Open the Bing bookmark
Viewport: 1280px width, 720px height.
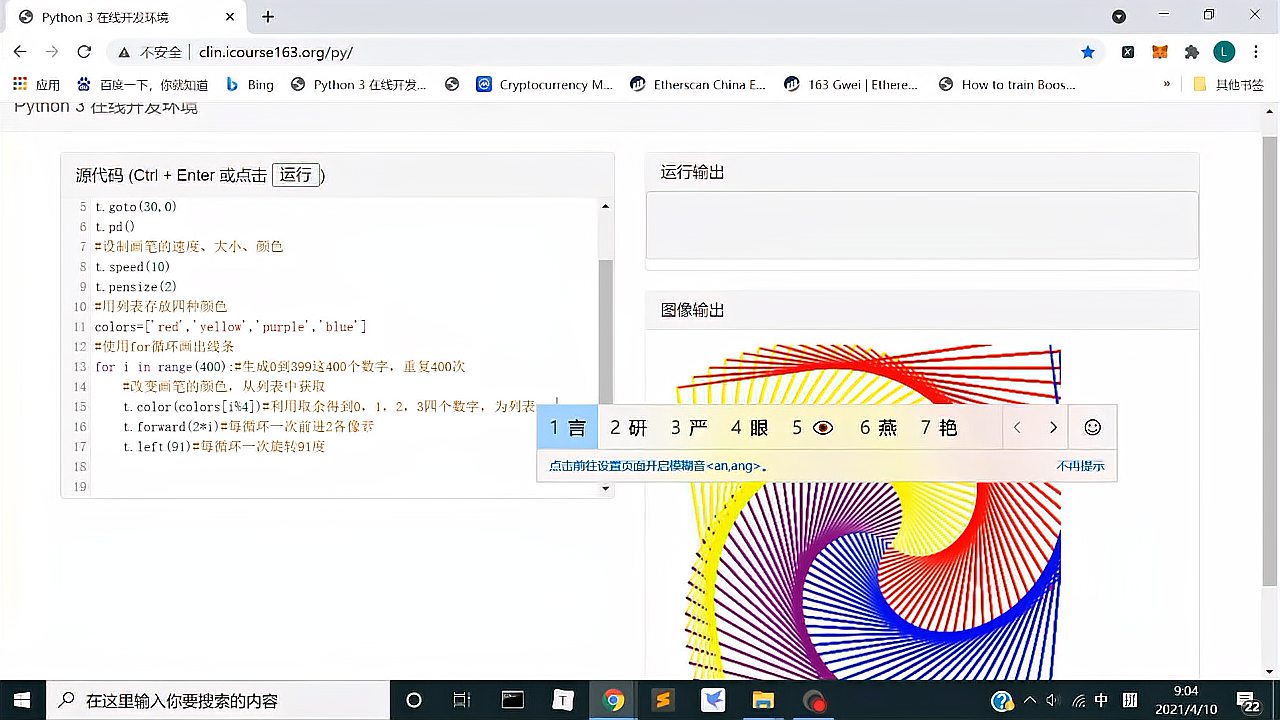click(250, 85)
